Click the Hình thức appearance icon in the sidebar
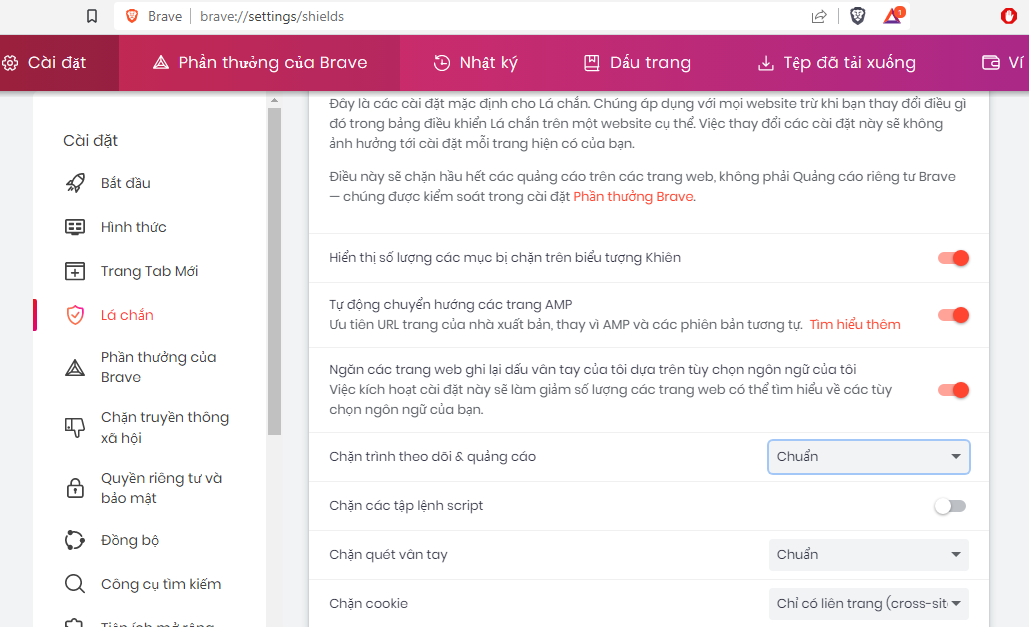Screen dimensions: 1029x627 coord(75,227)
